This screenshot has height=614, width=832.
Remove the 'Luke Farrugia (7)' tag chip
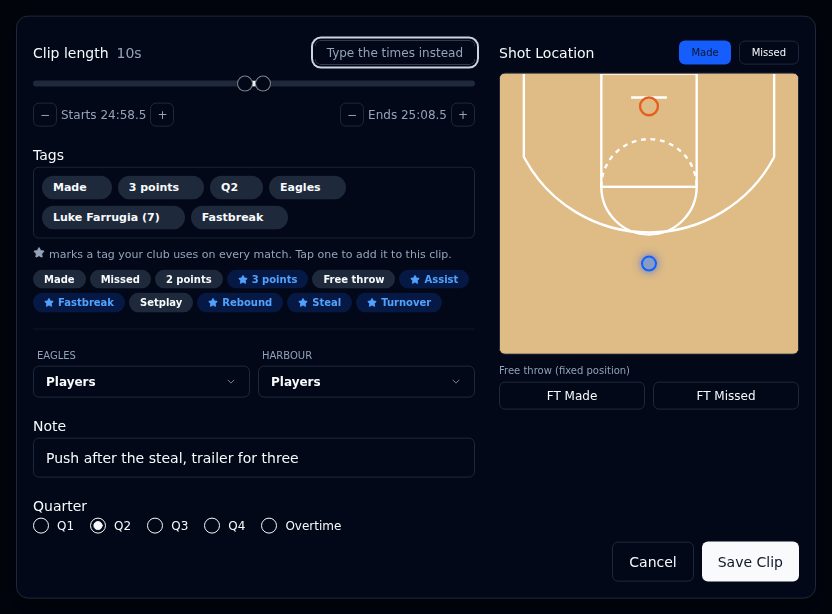pyautogui.click(x=114, y=217)
